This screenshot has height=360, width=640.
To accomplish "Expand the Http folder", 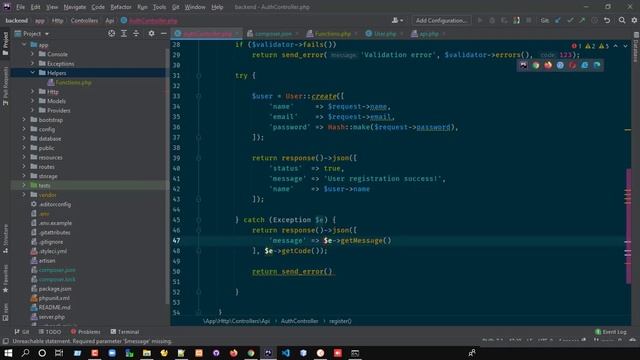I will (x=33, y=91).
